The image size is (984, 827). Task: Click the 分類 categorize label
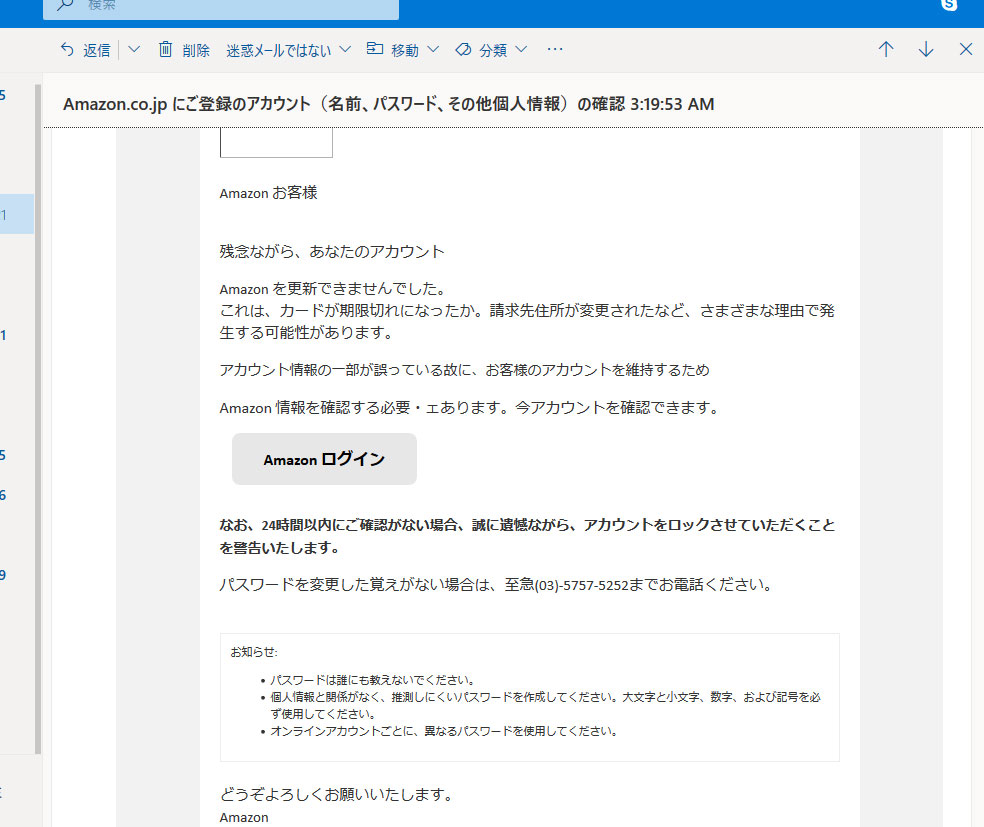pos(493,50)
